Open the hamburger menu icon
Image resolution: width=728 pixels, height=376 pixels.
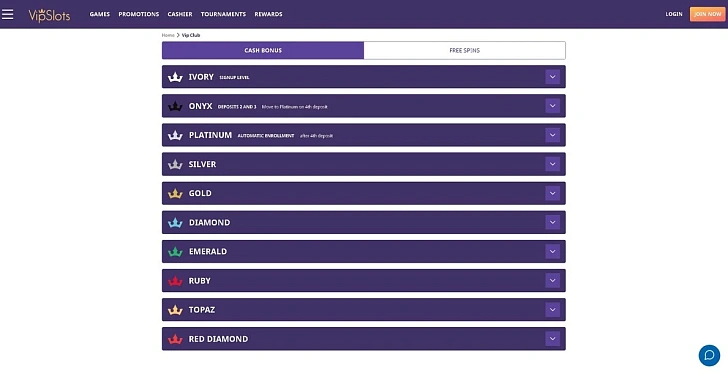[x=7, y=14]
